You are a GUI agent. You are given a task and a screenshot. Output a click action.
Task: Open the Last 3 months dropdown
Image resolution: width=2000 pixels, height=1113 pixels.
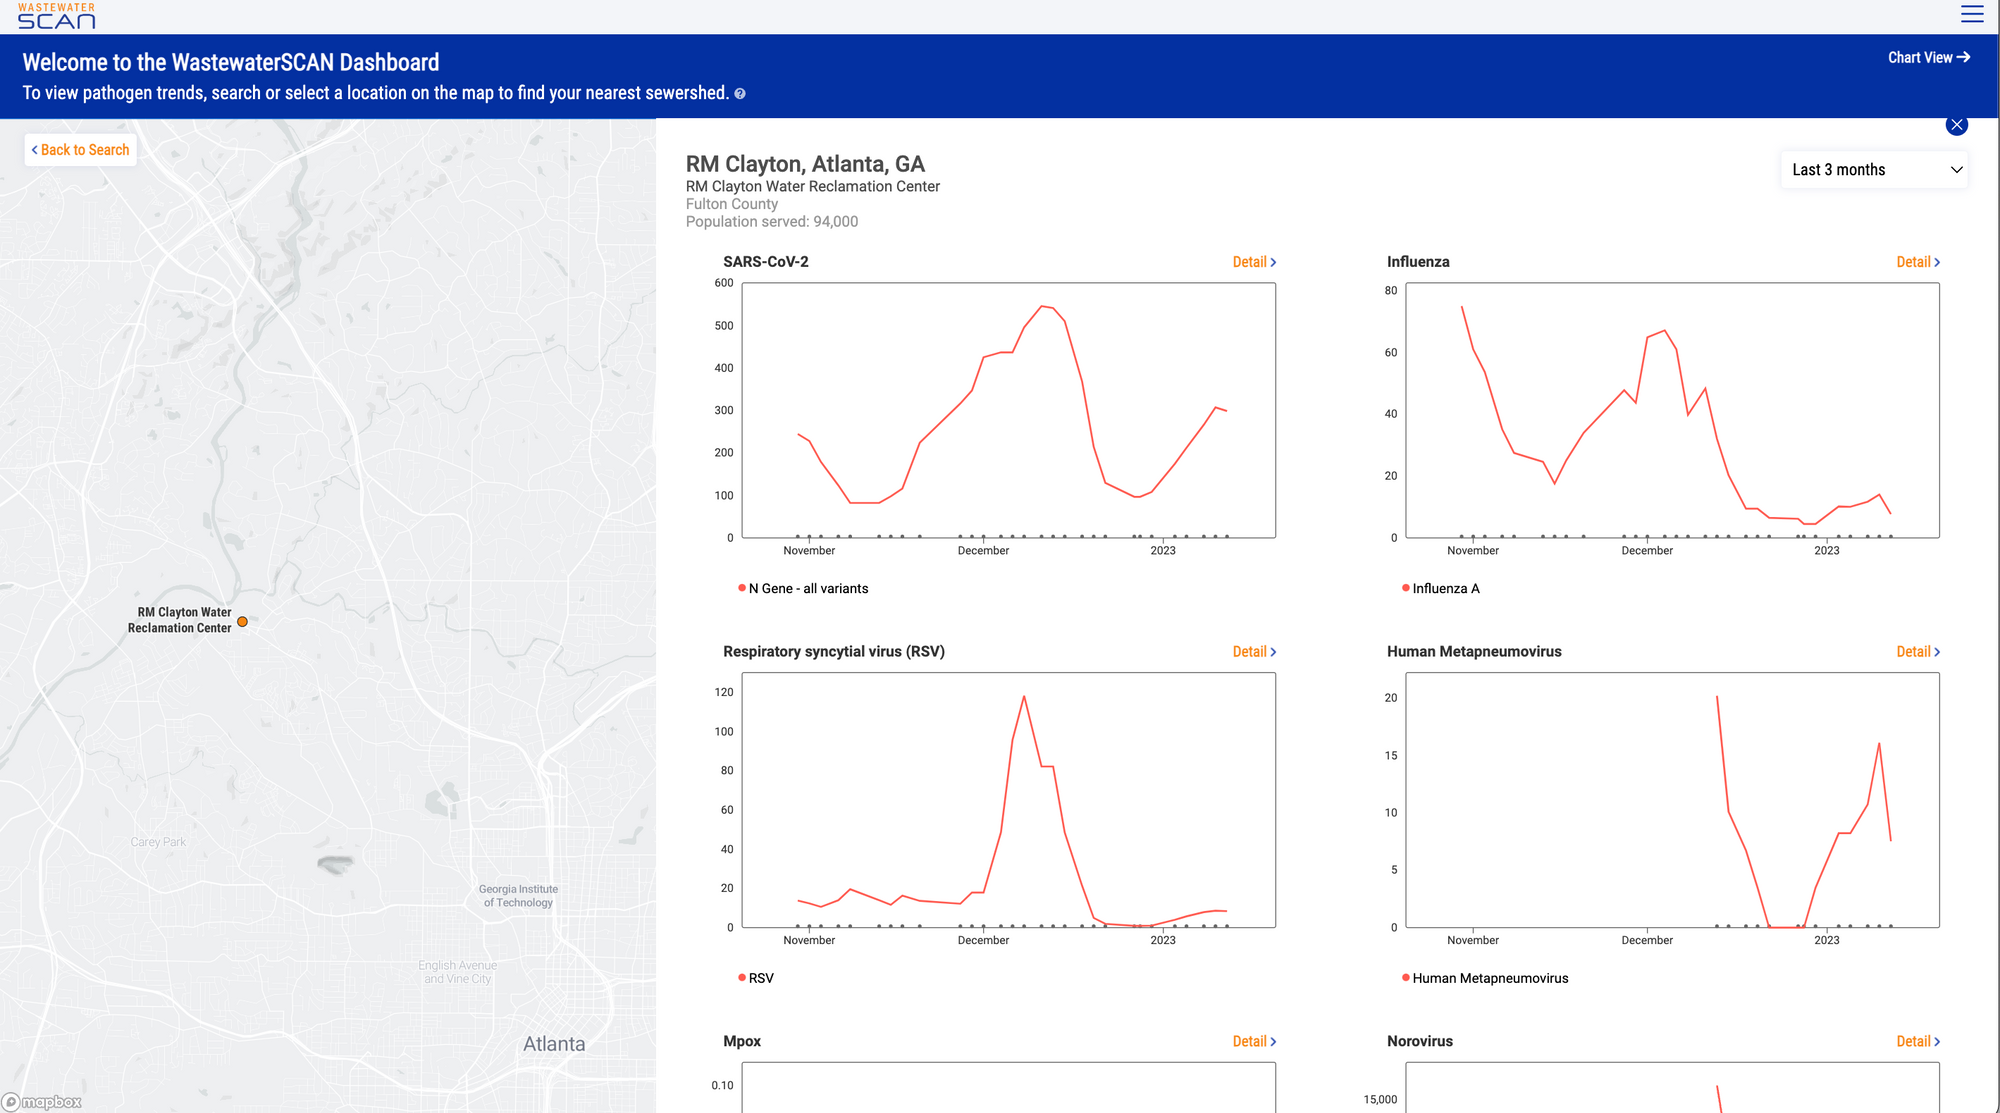click(x=1876, y=170)
